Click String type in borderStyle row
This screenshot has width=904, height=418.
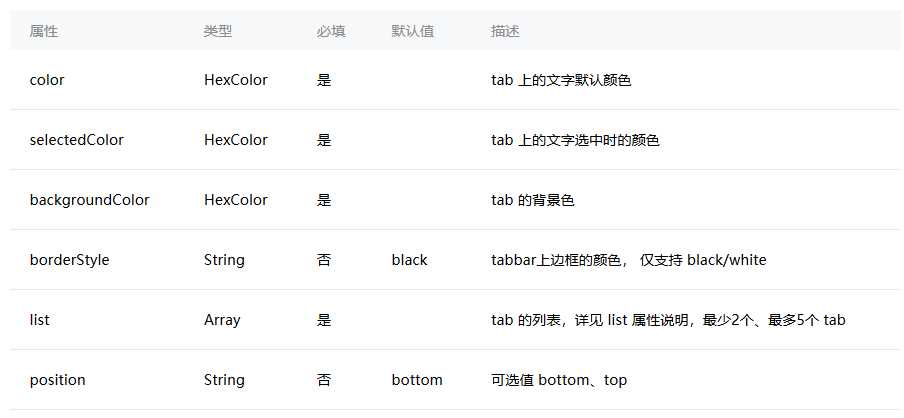pyautogui.click(x=224, y=261)
